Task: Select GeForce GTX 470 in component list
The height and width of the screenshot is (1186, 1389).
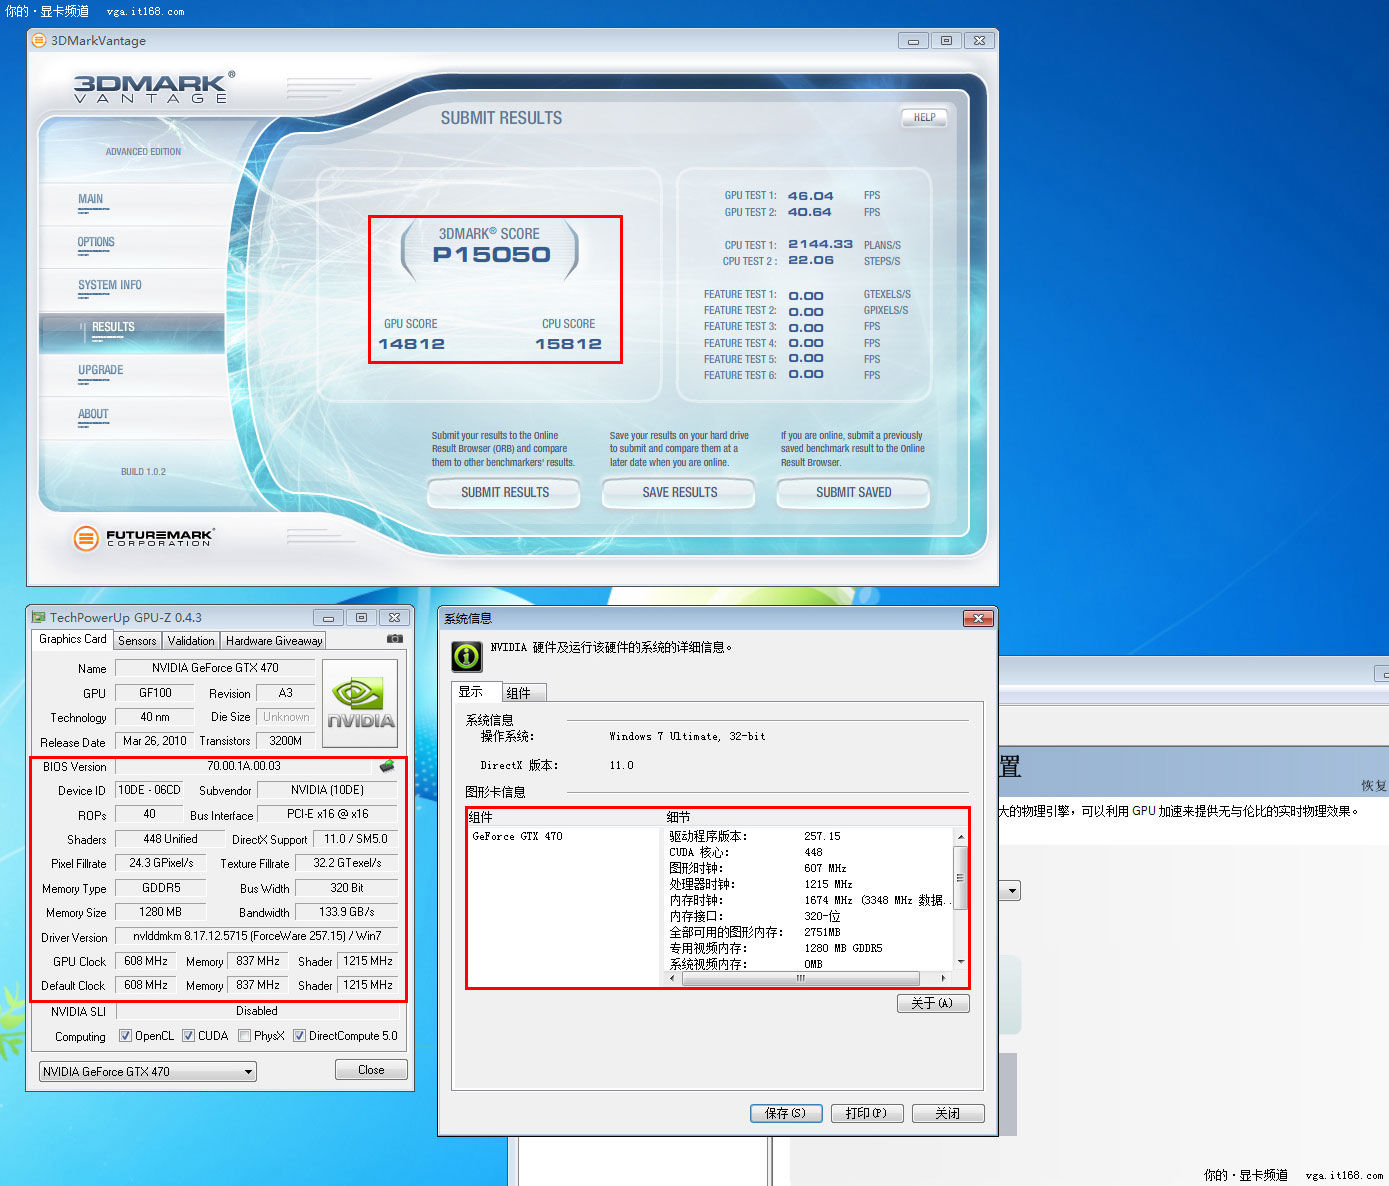Action: tap(517, 836)
